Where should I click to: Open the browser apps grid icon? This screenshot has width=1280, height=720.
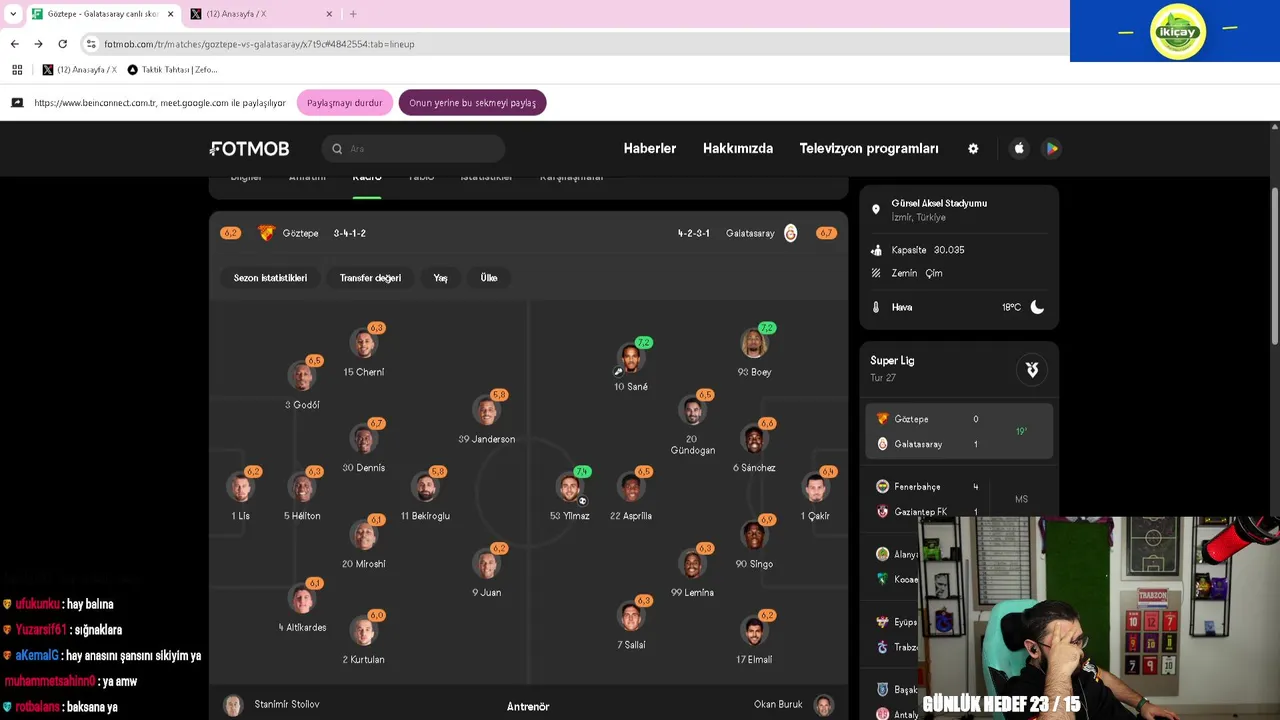tap(17, 70)
